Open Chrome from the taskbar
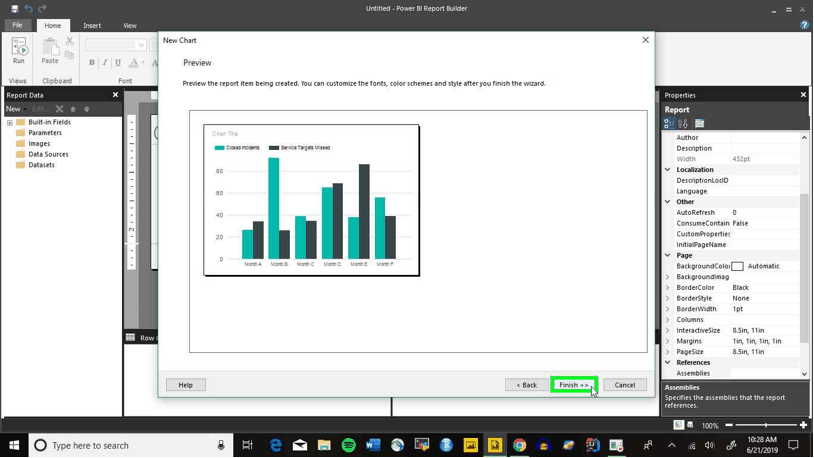Image resolution: width=814 pixels, height=458 pixels. click(x=519, y=445)
